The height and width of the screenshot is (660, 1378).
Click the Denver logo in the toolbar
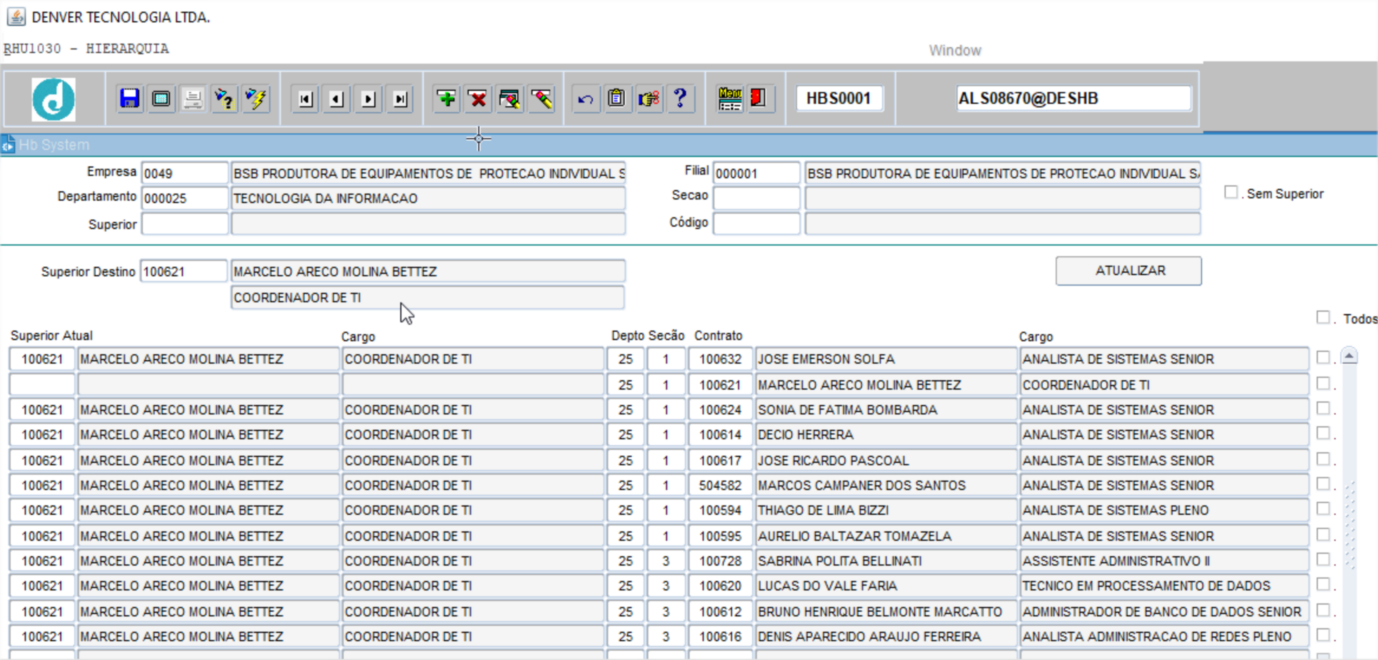53,99
